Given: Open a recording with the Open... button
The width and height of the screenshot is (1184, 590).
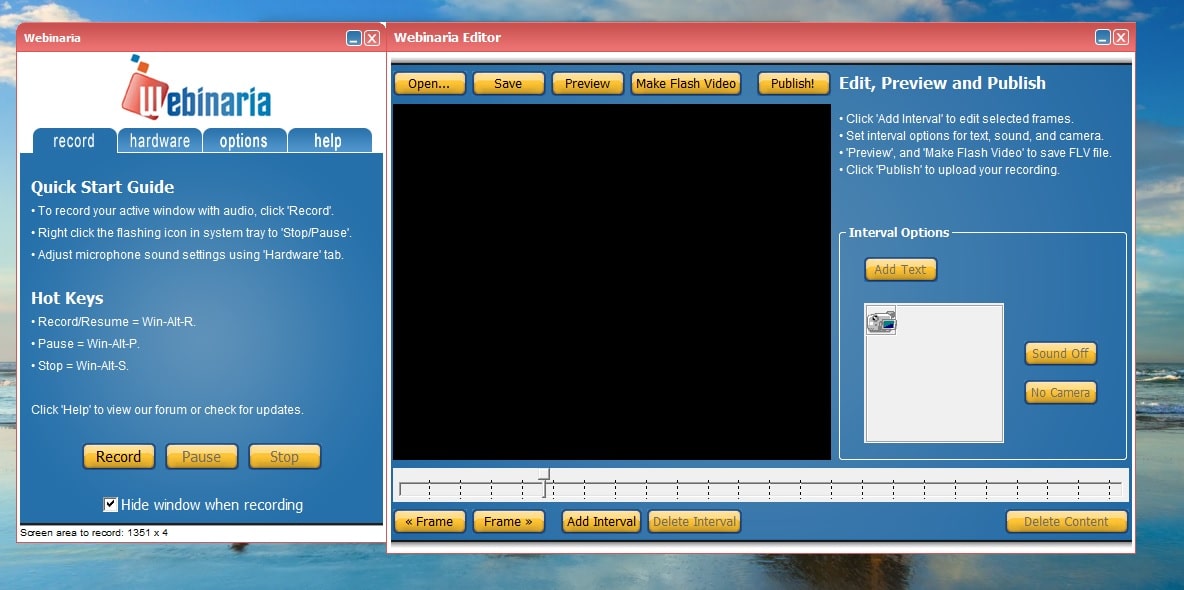Looking at the screenshot, I should [x=429, y=84].
